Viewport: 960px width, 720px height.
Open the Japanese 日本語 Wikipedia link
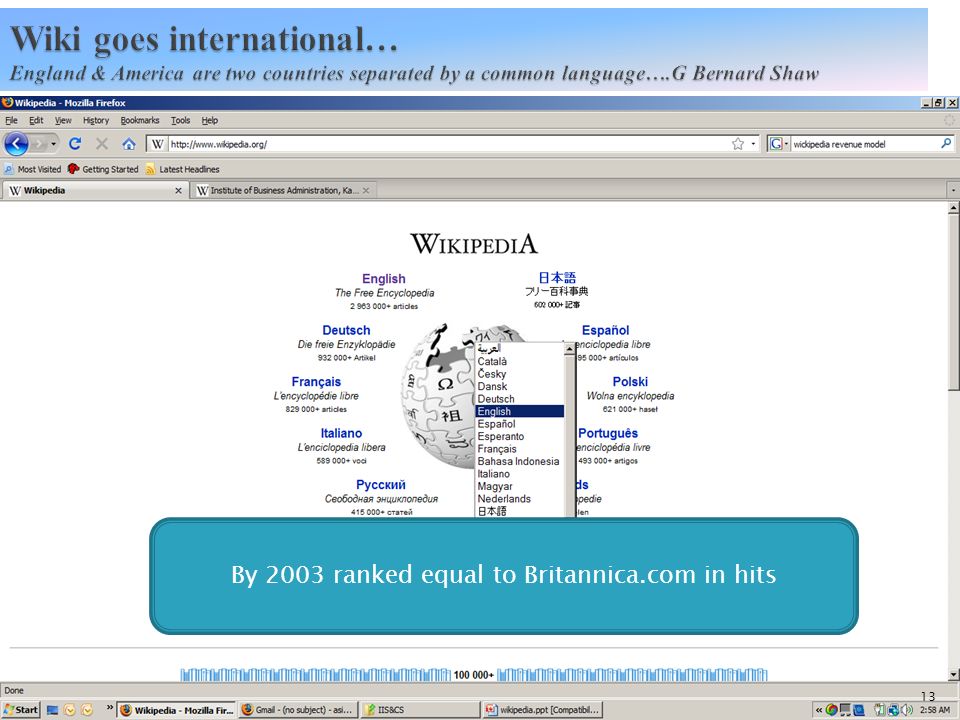coord(557,277)
